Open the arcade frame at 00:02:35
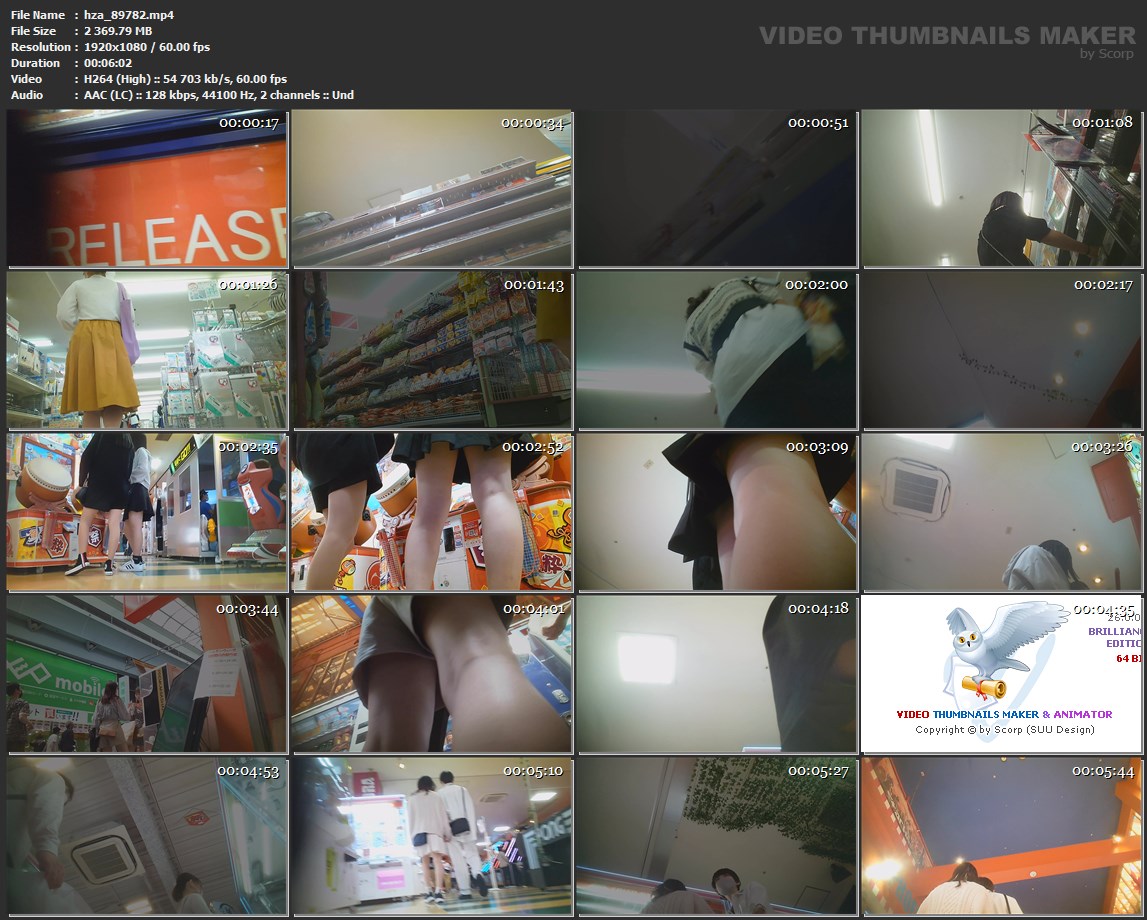This screenshot has width=1147, height=920. 147,512
